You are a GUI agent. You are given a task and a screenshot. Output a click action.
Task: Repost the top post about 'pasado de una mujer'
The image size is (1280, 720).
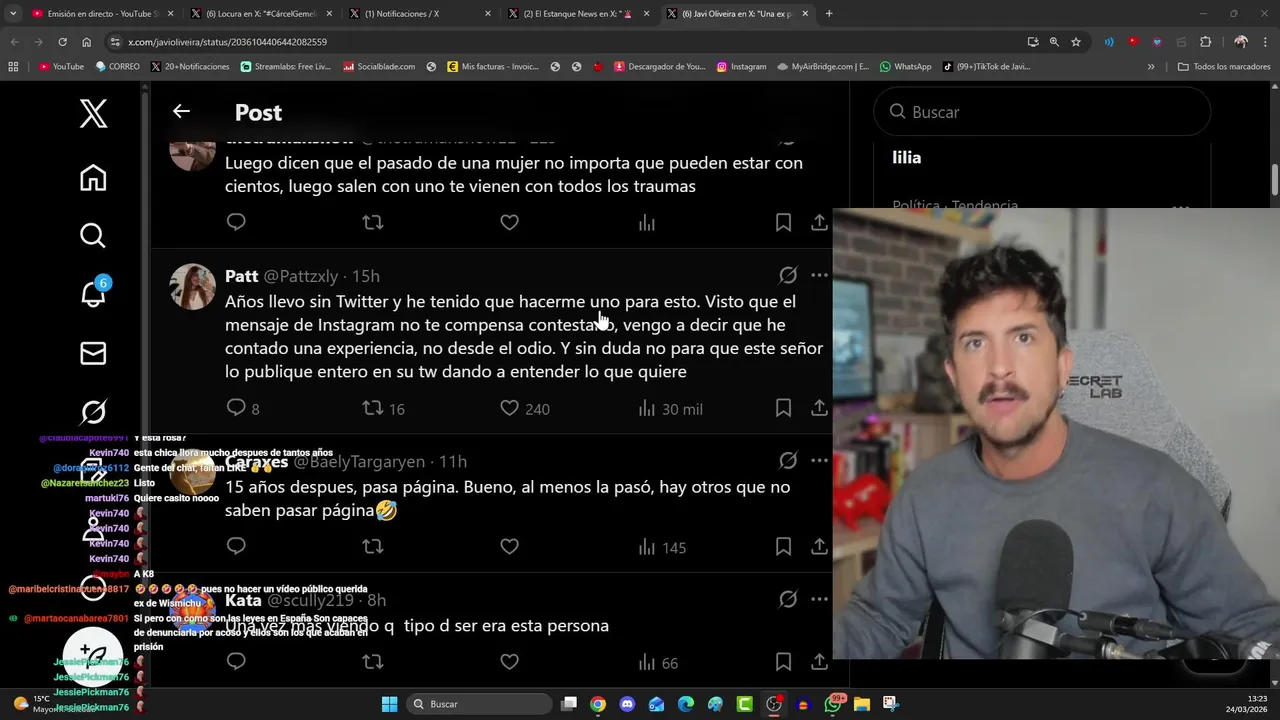[372, 222]
